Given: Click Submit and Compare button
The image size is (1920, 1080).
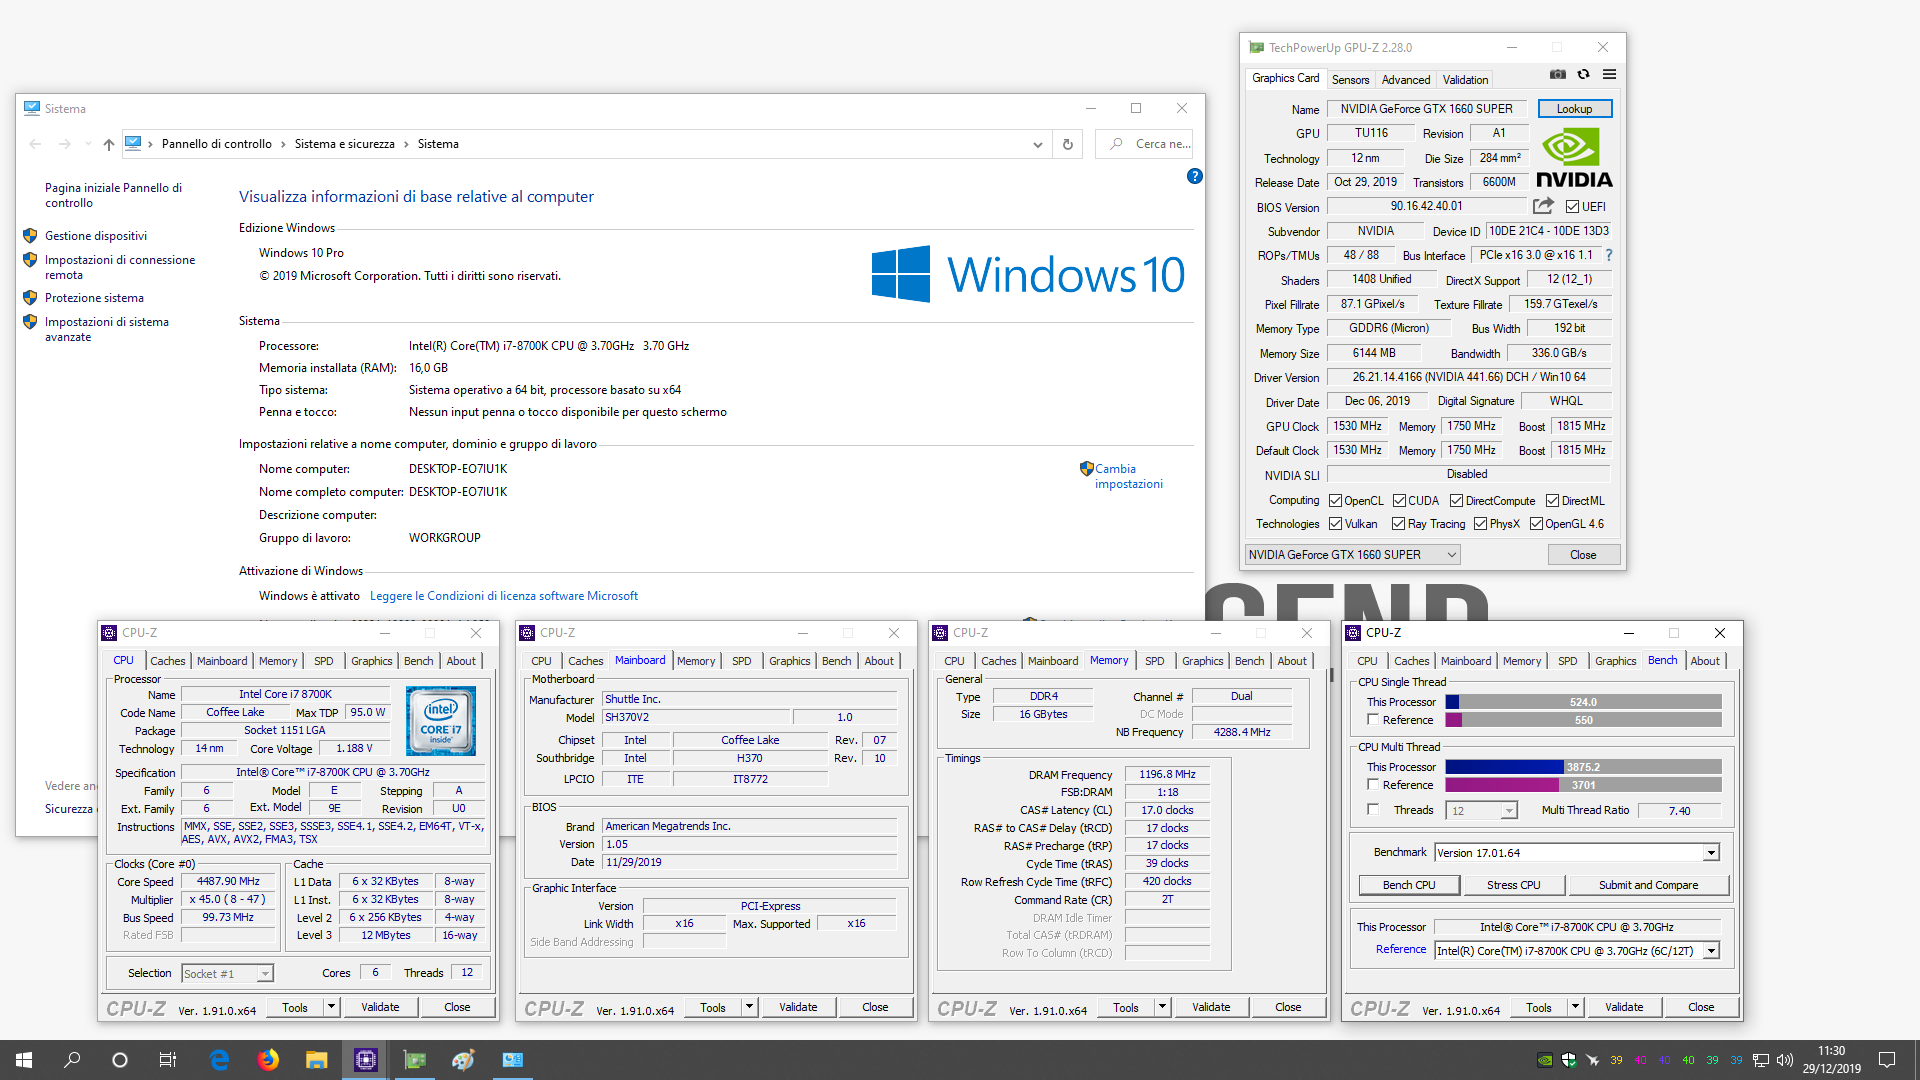Looking at the screenshot, I should tap(1648, 885).
